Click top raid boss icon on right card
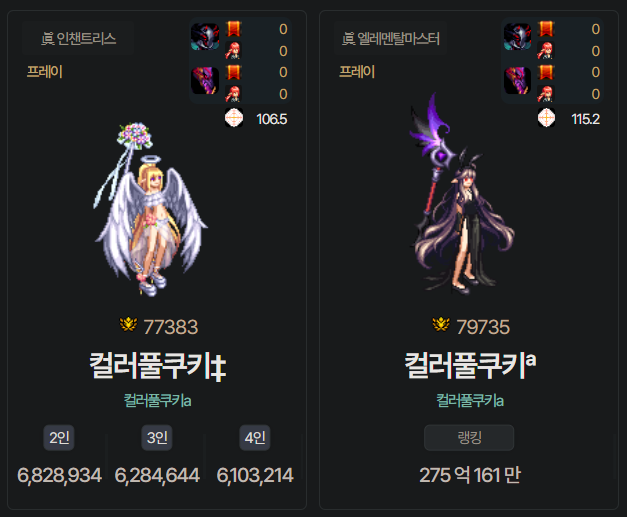The height and width of the screenshot is (517, 627). click(x=517, y=36)
